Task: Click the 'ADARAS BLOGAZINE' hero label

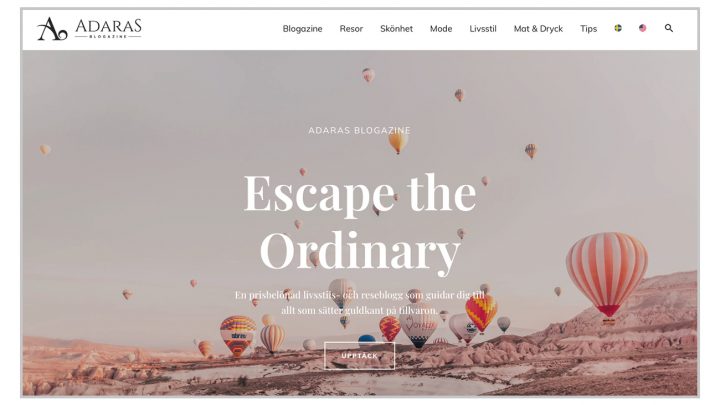Action: (x=360, y=130)
